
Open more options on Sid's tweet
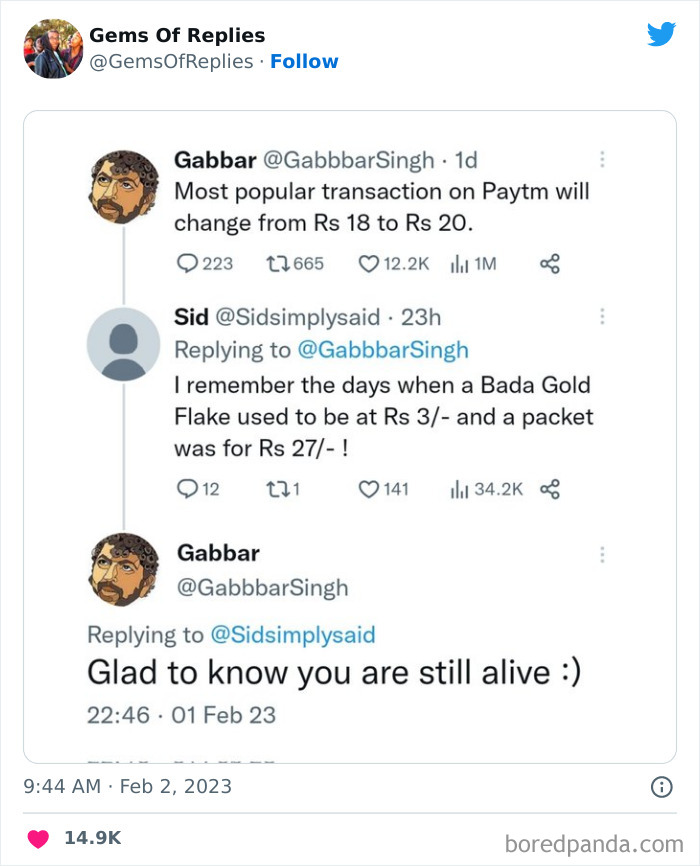[x=602, y=317]
